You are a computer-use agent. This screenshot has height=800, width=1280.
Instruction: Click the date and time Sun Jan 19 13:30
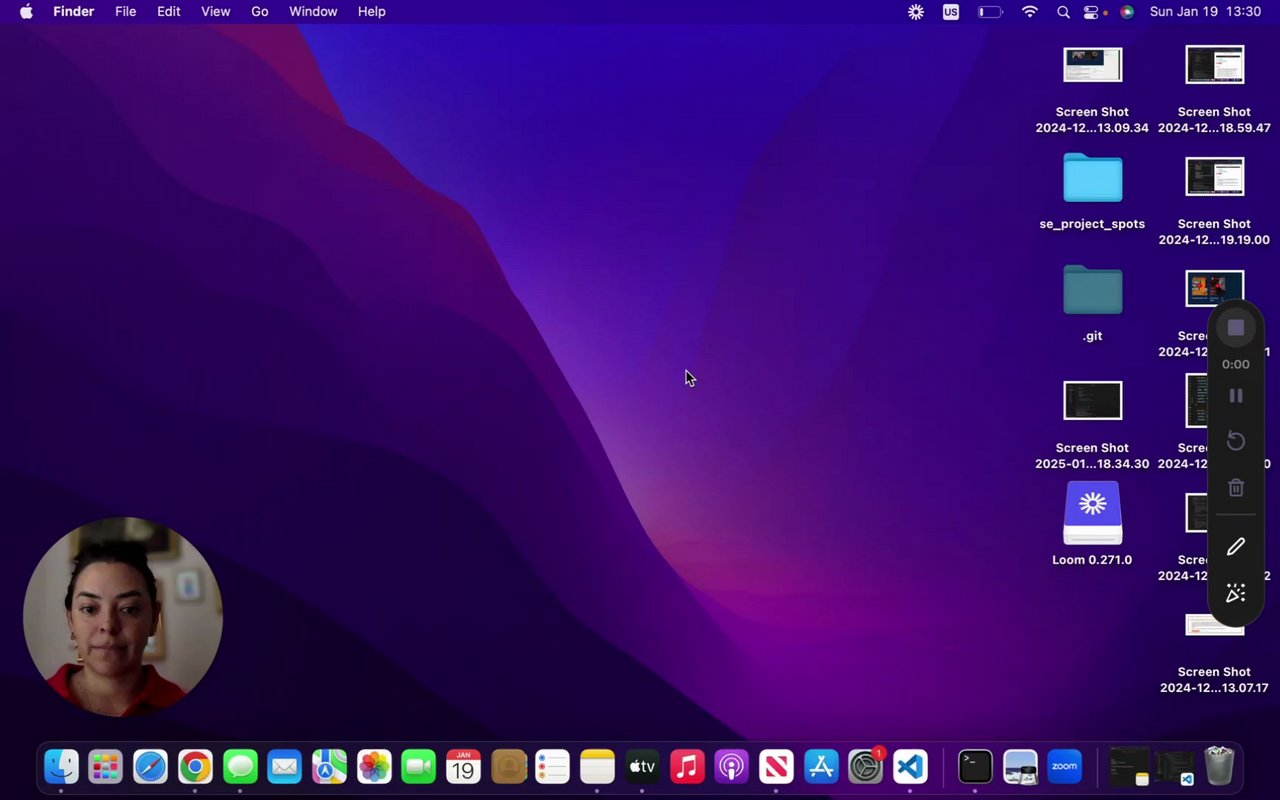(1205, 12)
